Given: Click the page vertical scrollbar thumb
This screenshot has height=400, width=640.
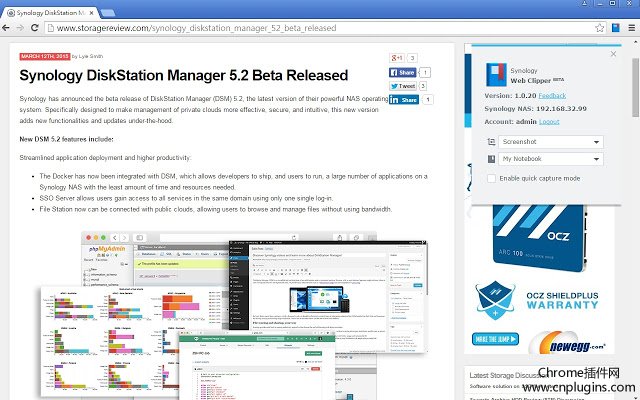Looking at the screenshot, I should click(x=636, y=87).
